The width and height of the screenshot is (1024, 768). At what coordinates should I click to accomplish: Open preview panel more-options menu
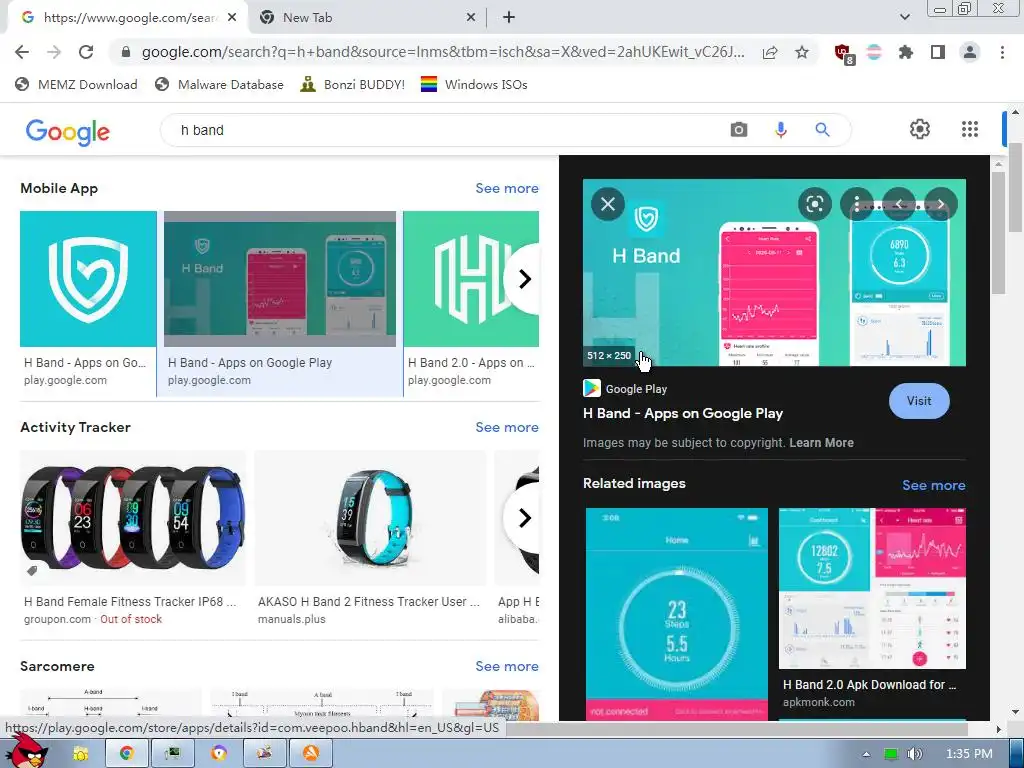click(857, 204)
